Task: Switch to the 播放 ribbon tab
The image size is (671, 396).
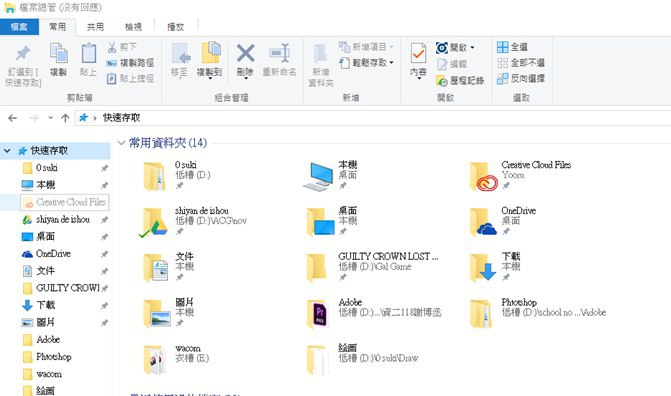Action: coord(175,27)
